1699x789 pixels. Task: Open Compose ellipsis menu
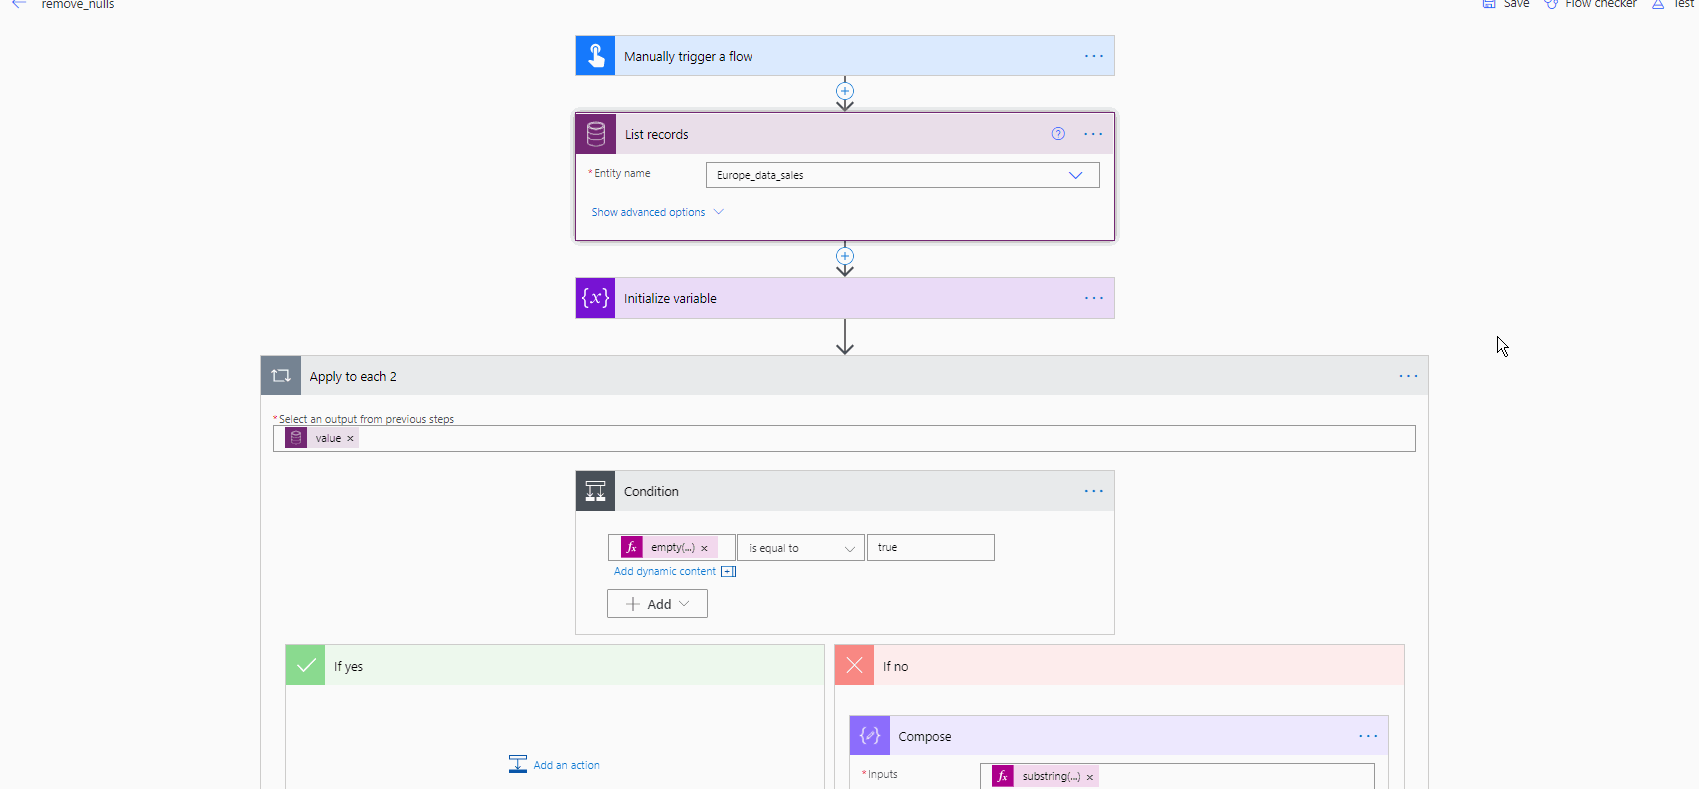(x=1368, y=736)
